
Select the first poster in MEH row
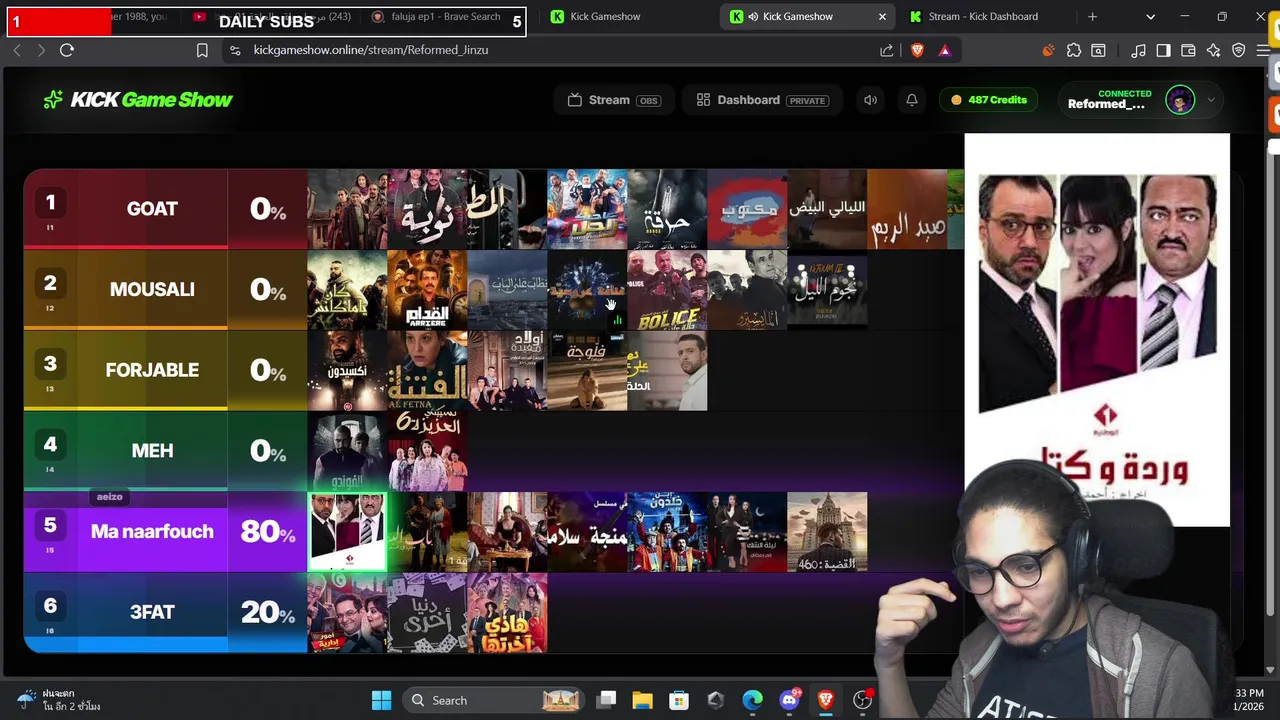(347, 451)
